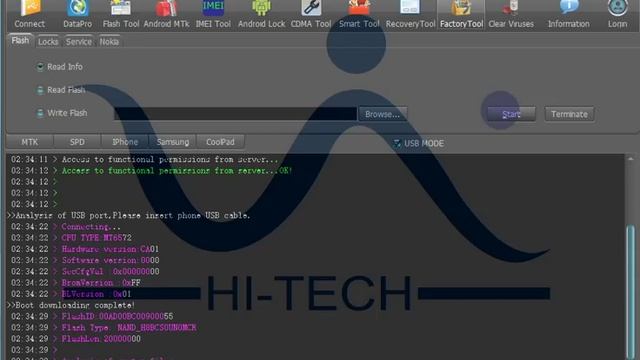The image size is (640, 360).
Task: Open the Clear Viruses tool
Action: [x=511, y=14]
